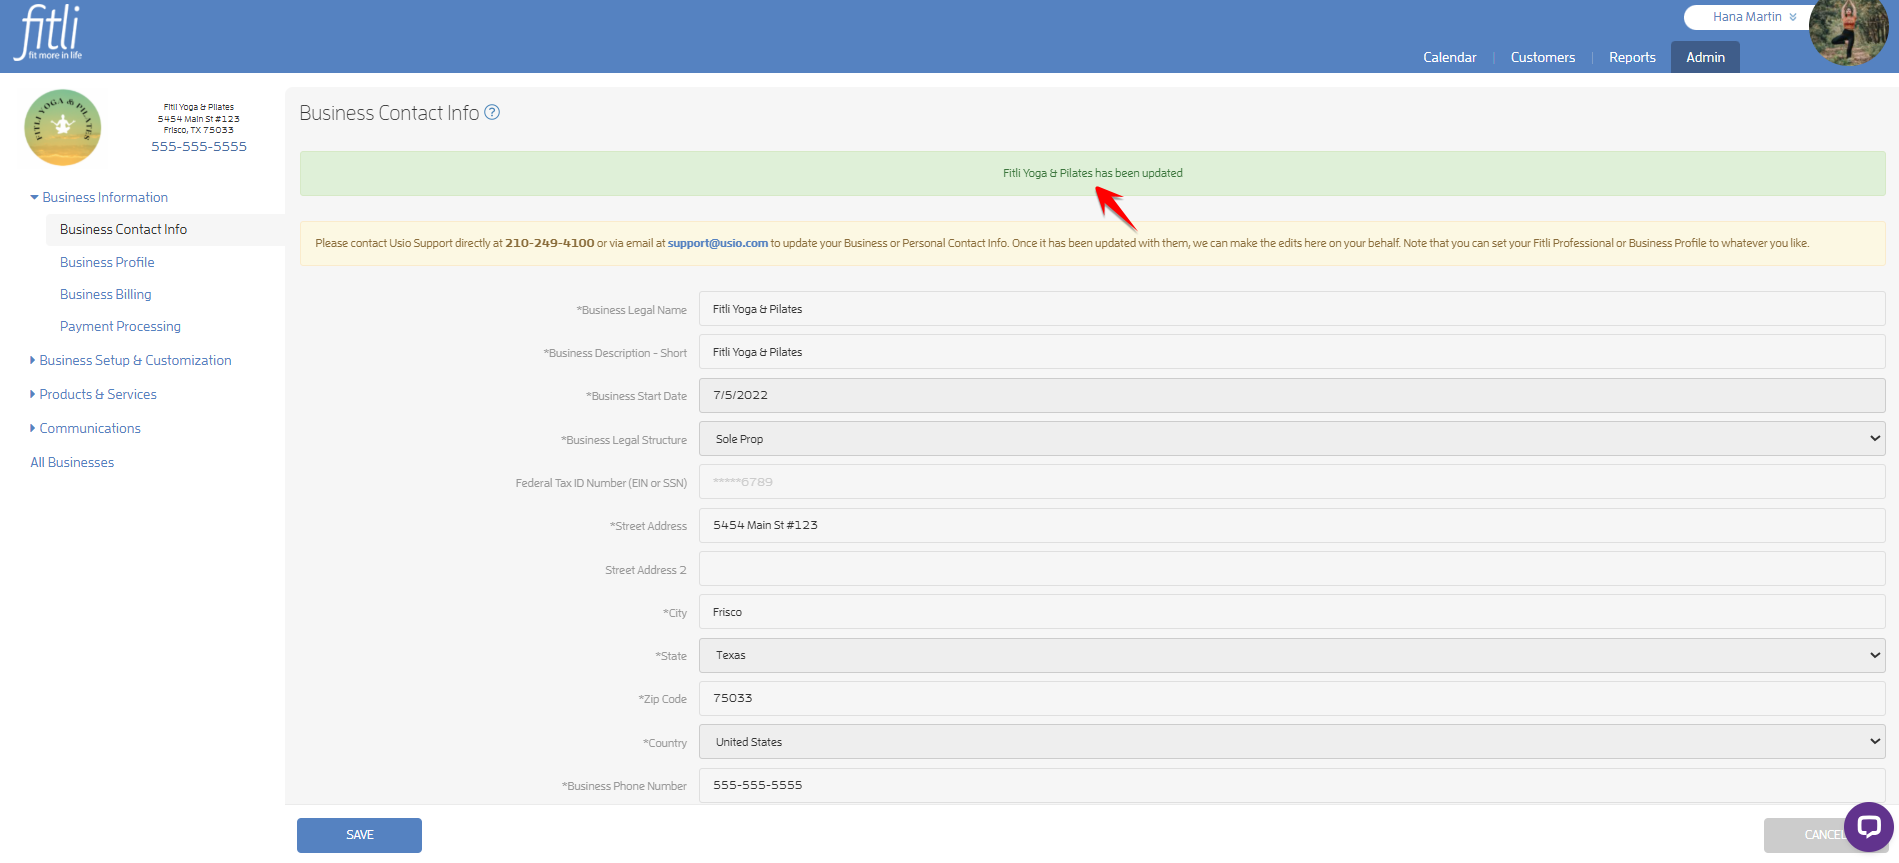Select Business Contact Info in sidebar
Viewport: 1899px width, 863px height.
coord(123,229)
